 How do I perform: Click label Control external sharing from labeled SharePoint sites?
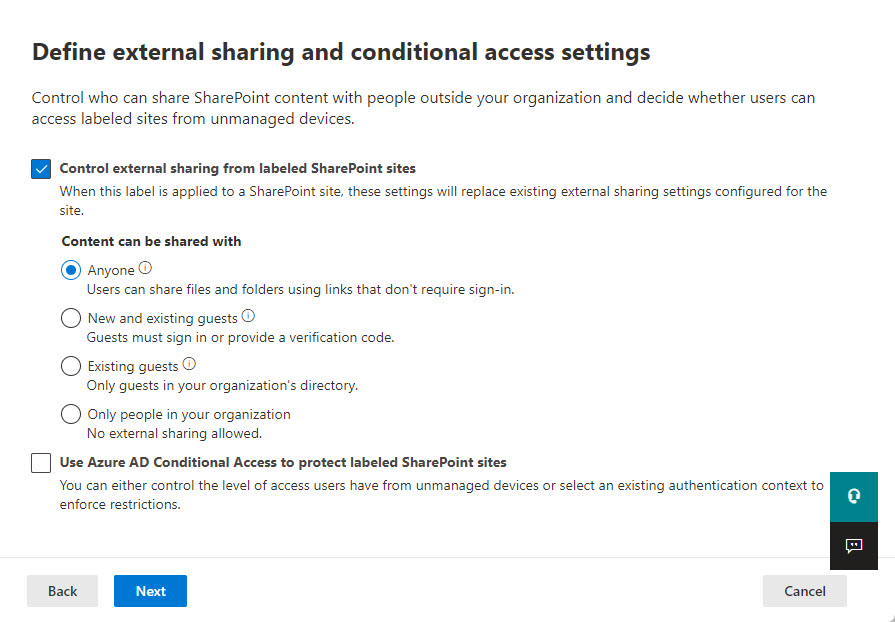237,169
